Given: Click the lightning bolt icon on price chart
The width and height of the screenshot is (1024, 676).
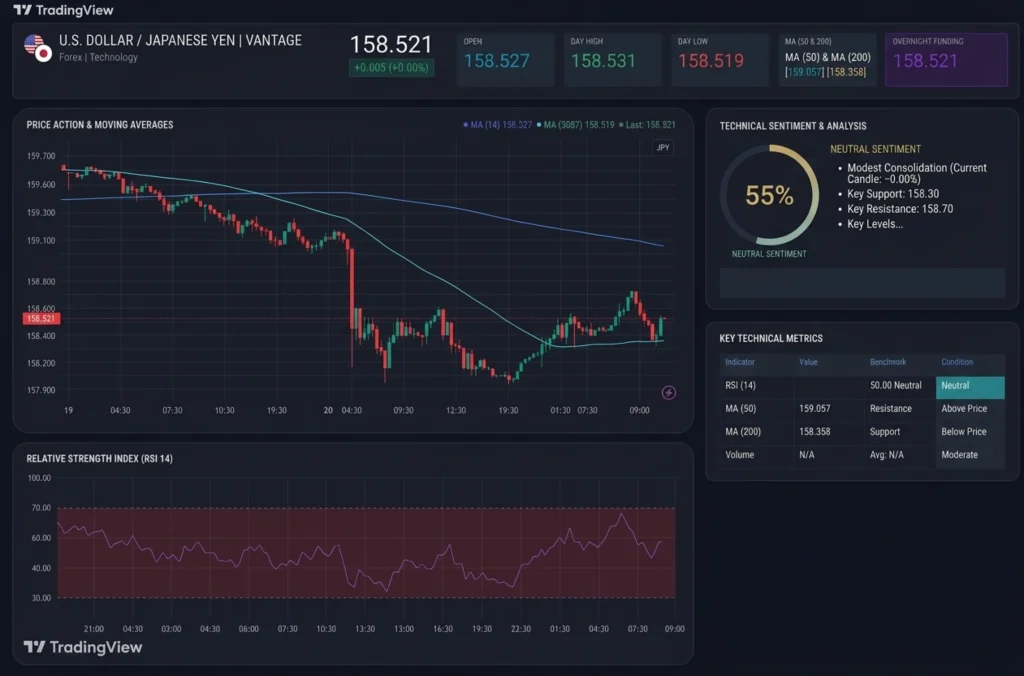Looking at the screenshot, I should tap(669, 393).
